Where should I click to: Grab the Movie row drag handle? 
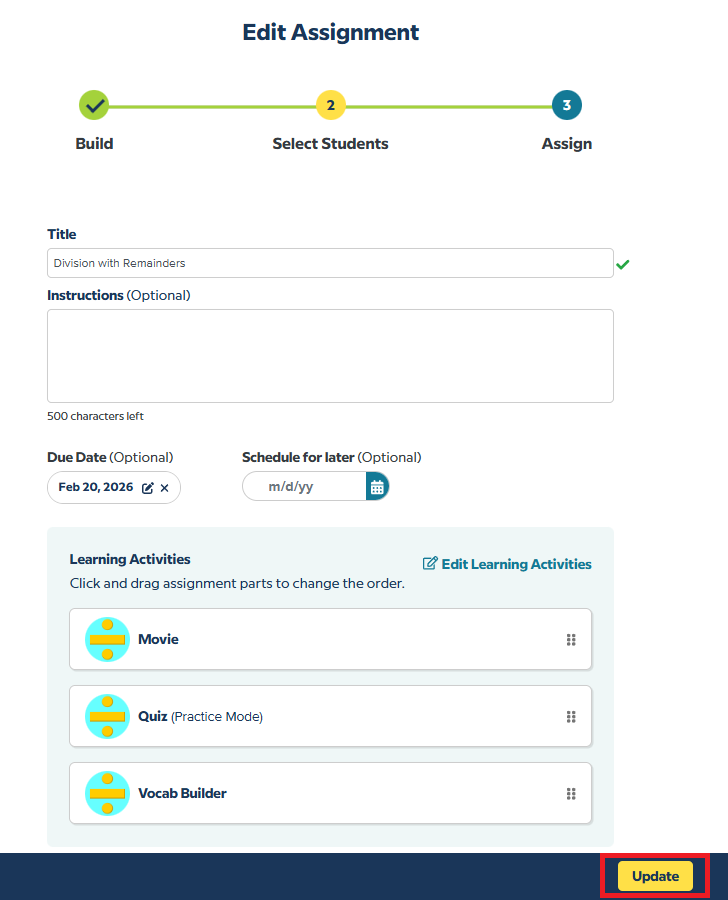[x=571, y=640]
